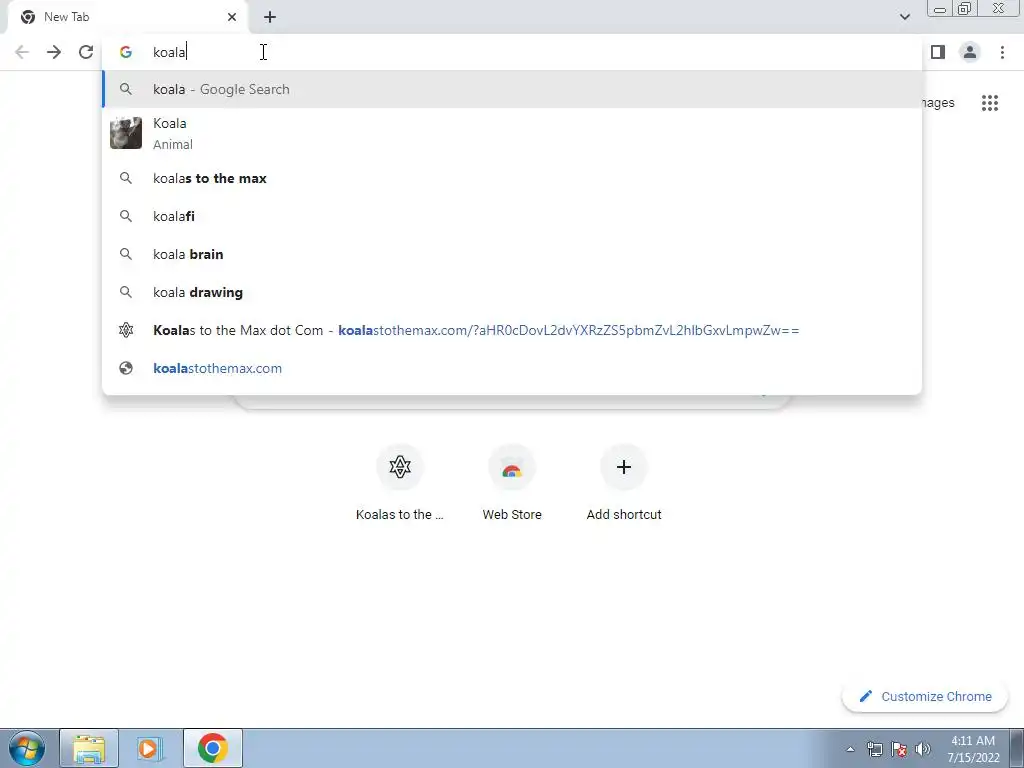Viewport: 1024px width, 768px height.
Task: Open the Google apps grid icon
Action: coord(990,103)
